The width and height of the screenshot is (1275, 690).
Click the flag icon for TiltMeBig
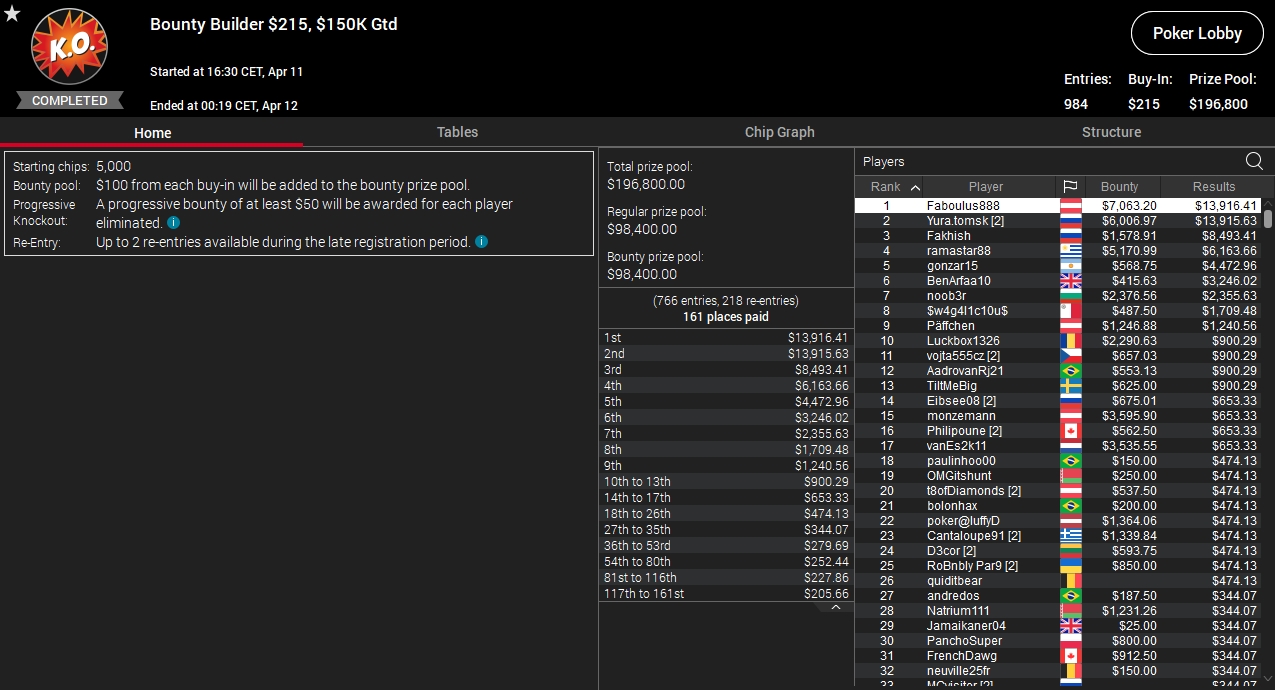tap(1070, 386)
